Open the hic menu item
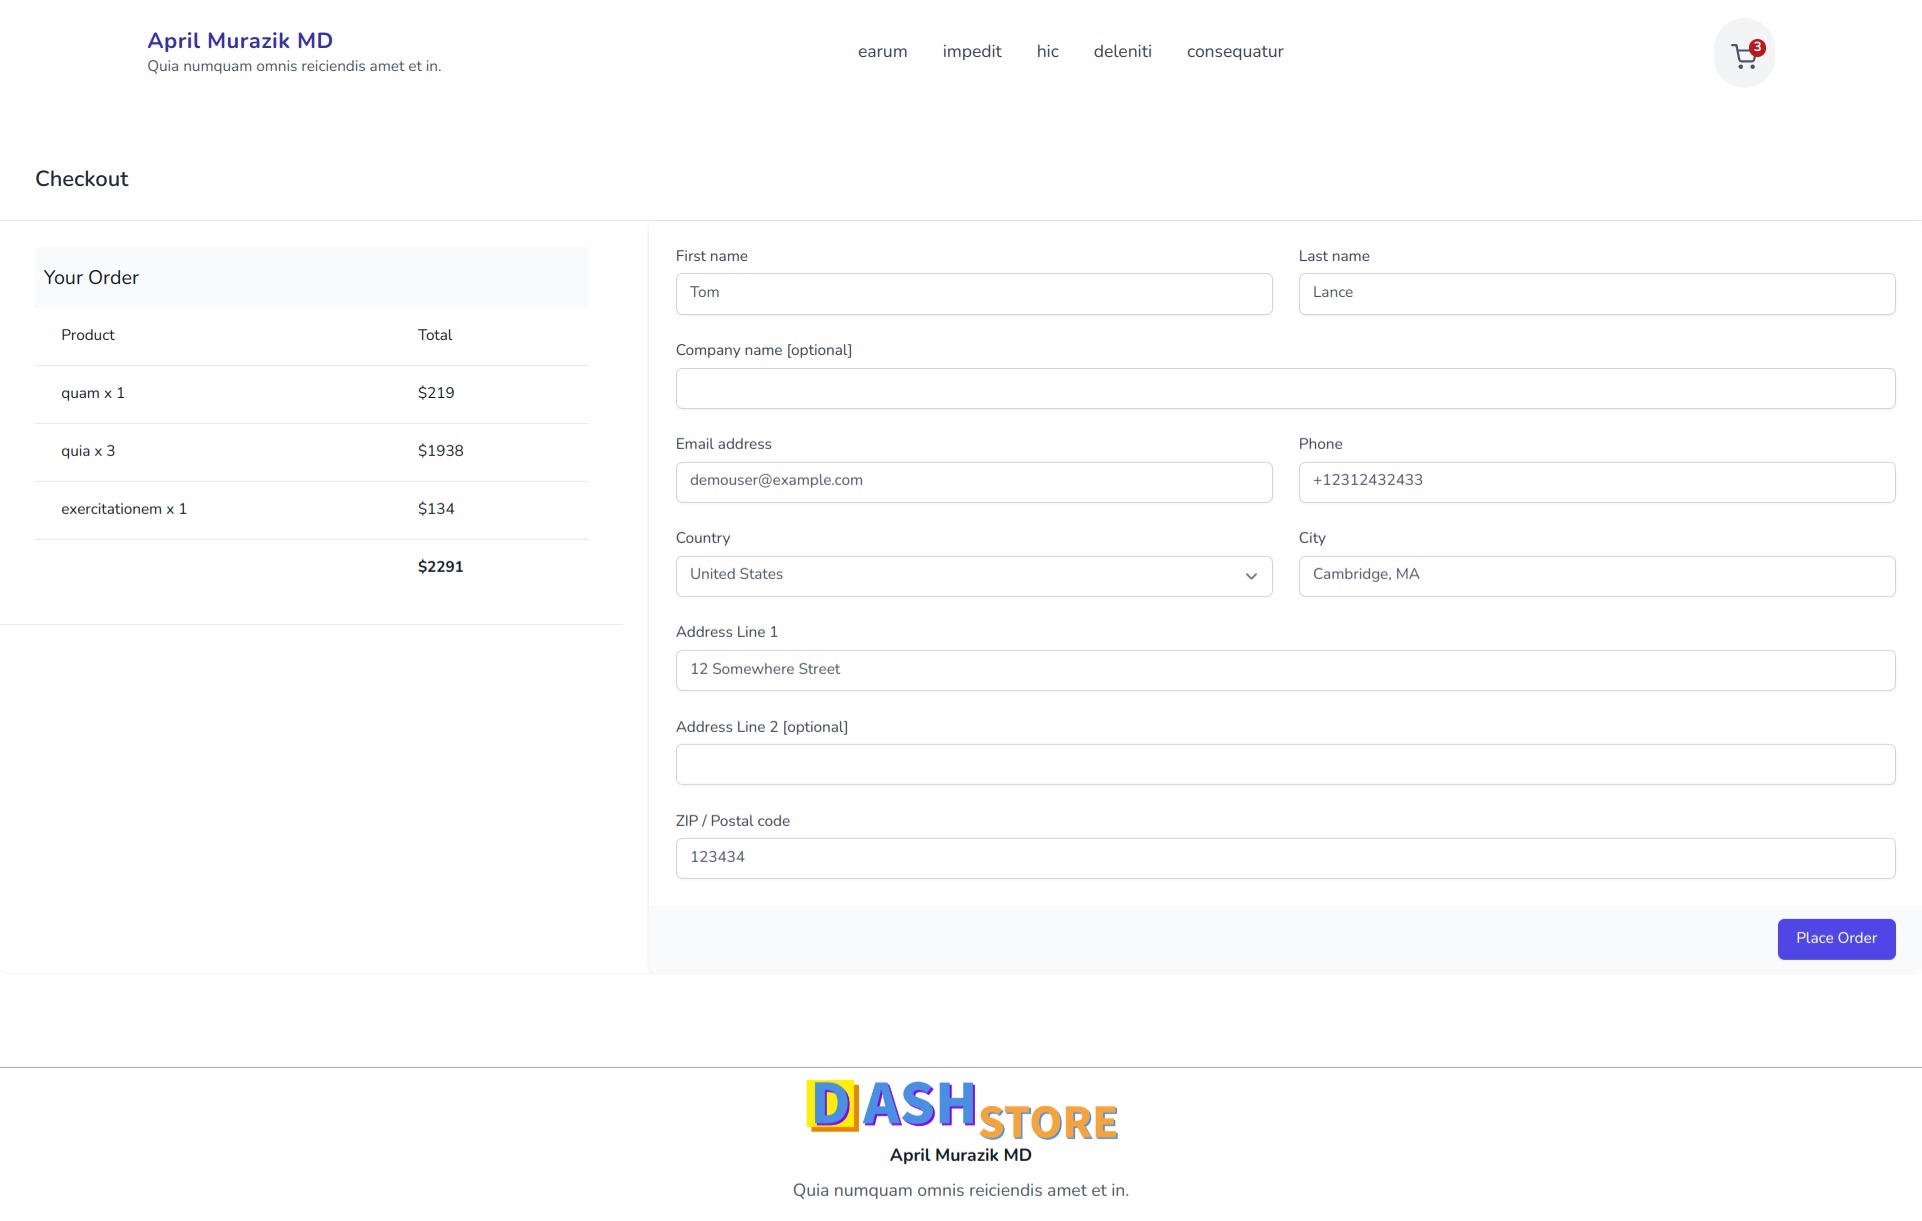 pyautogui.click(x=1047, y=52)
